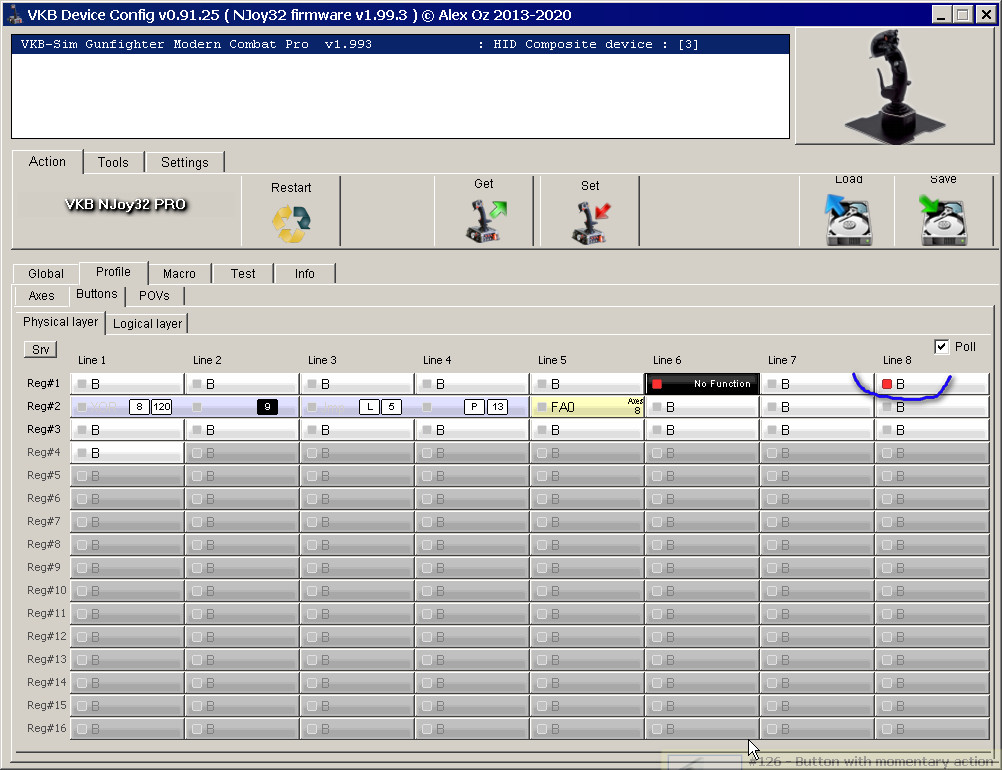Click the Reg#1 Line 1 button cell
The height and width of the screenshot is (770, 1002).
tap(127, 383)
